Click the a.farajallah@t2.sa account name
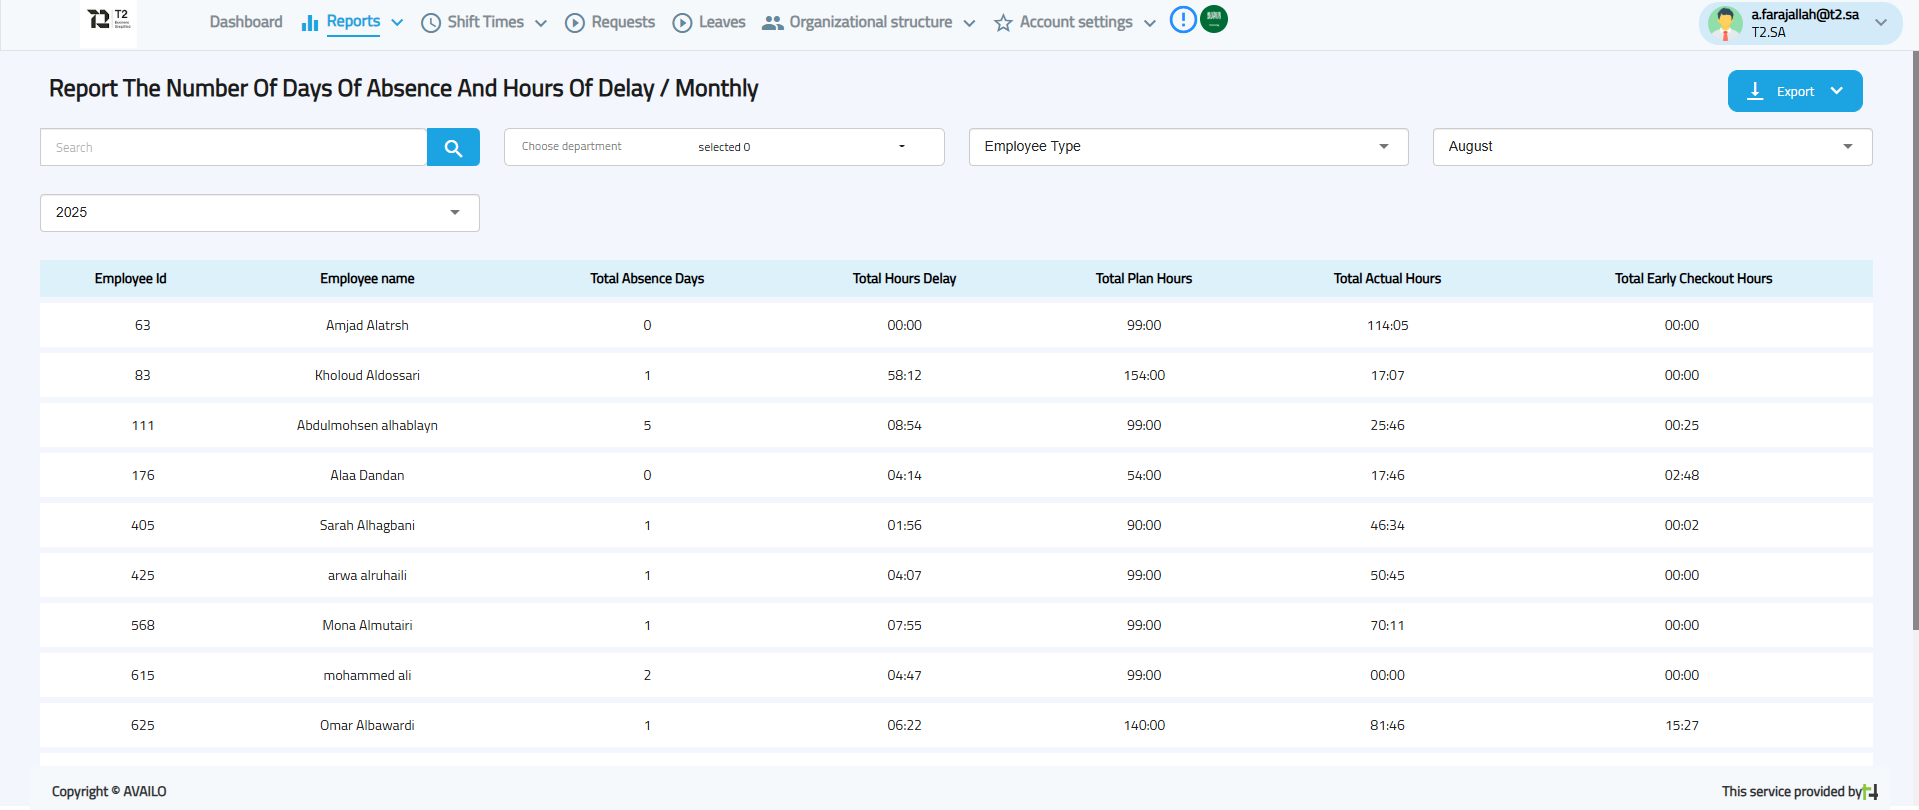1919x810 pixels. pyautogui.click(x=1805, y=15)
